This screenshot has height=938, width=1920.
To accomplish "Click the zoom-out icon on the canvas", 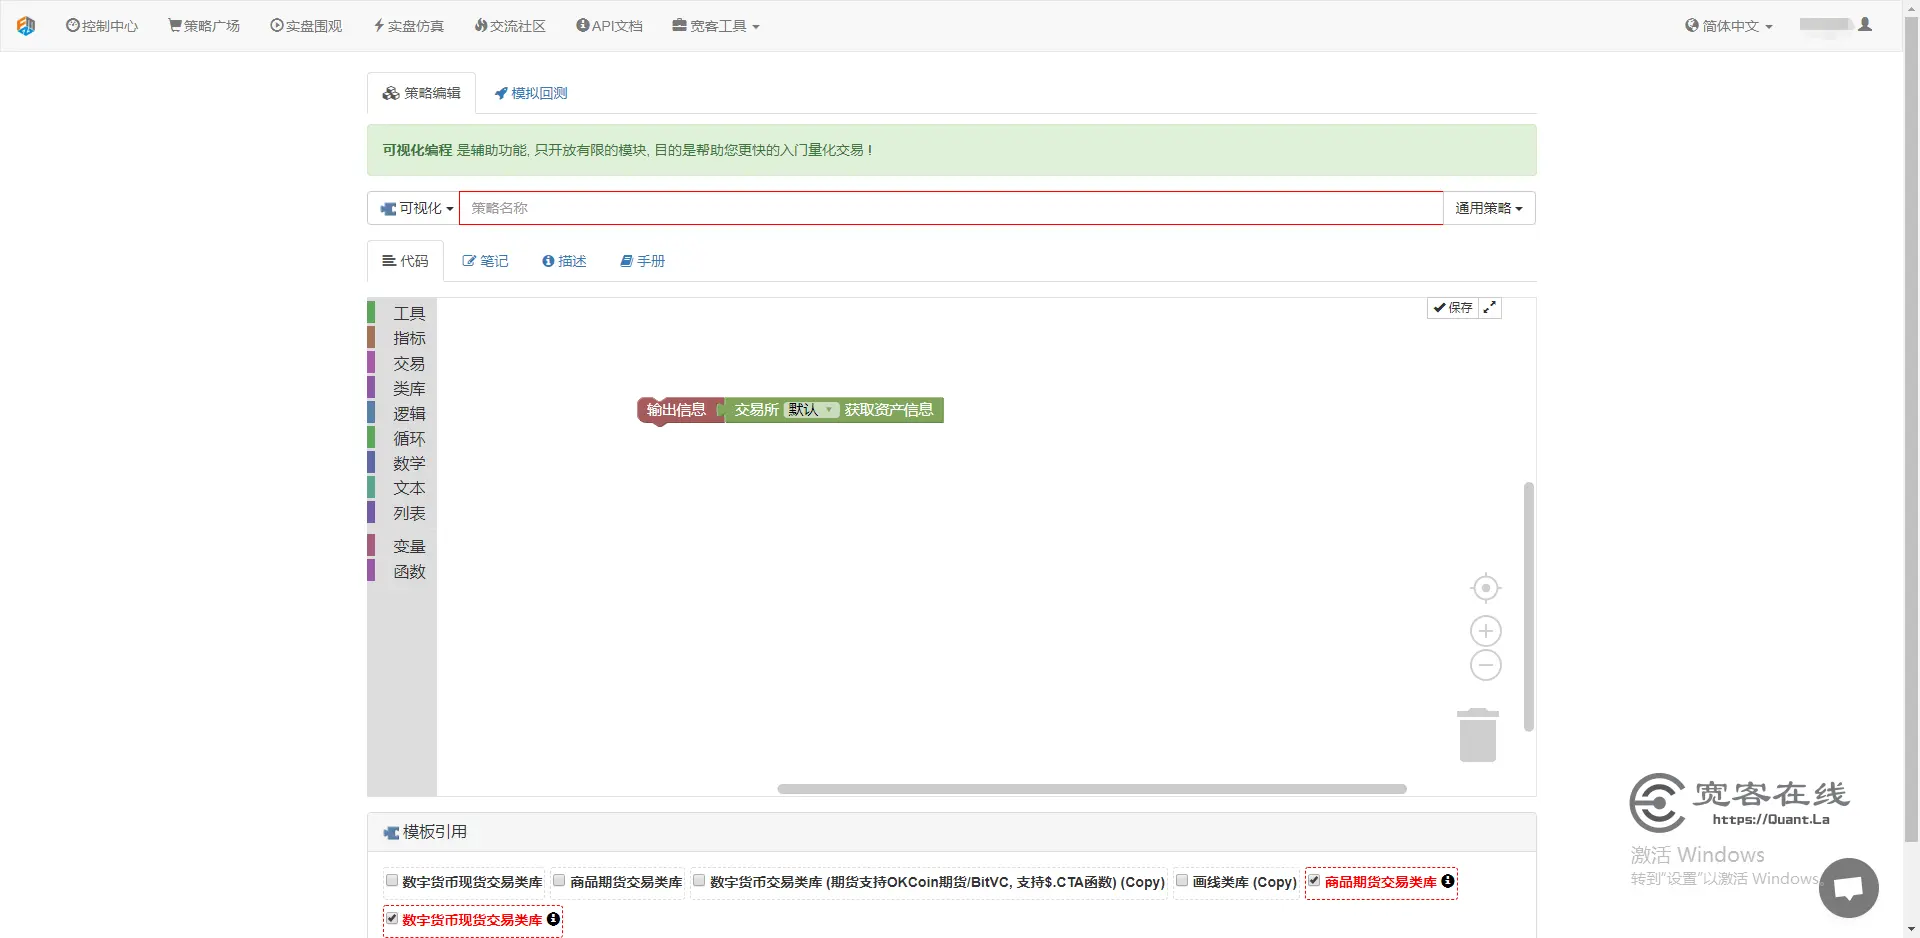I will [1485, 665].
